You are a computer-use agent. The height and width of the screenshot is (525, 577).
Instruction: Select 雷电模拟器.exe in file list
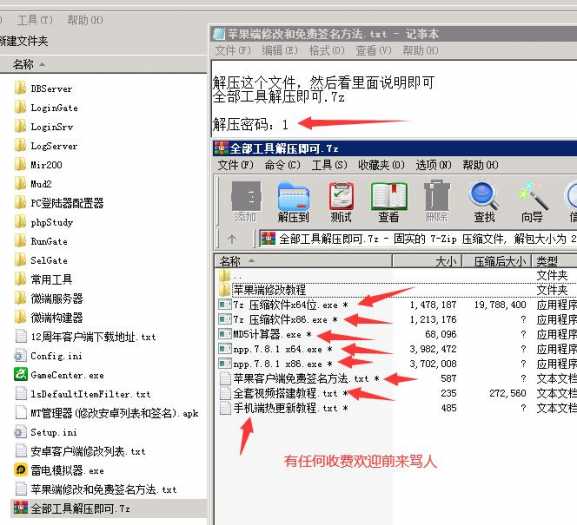60,471
